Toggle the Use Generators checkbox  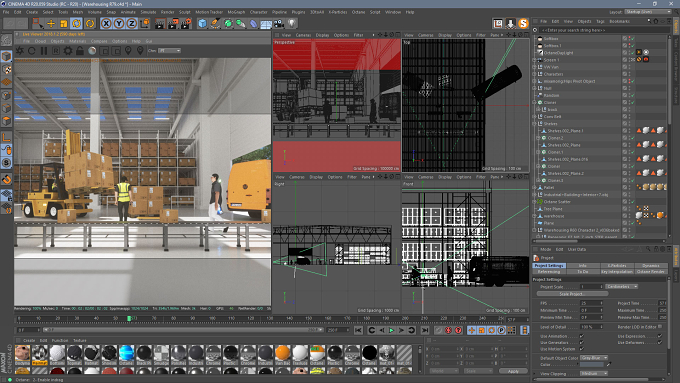coord(582,343)
